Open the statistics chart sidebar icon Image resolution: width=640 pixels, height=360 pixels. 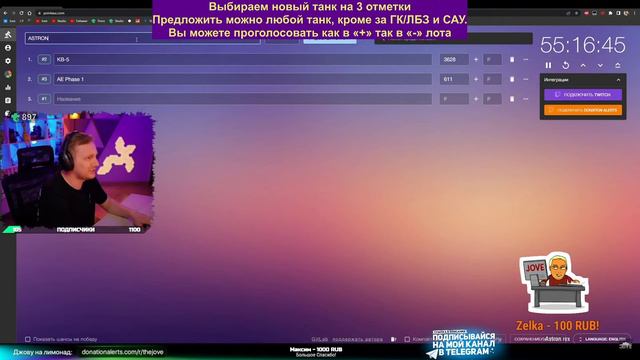tap(8, 87)
